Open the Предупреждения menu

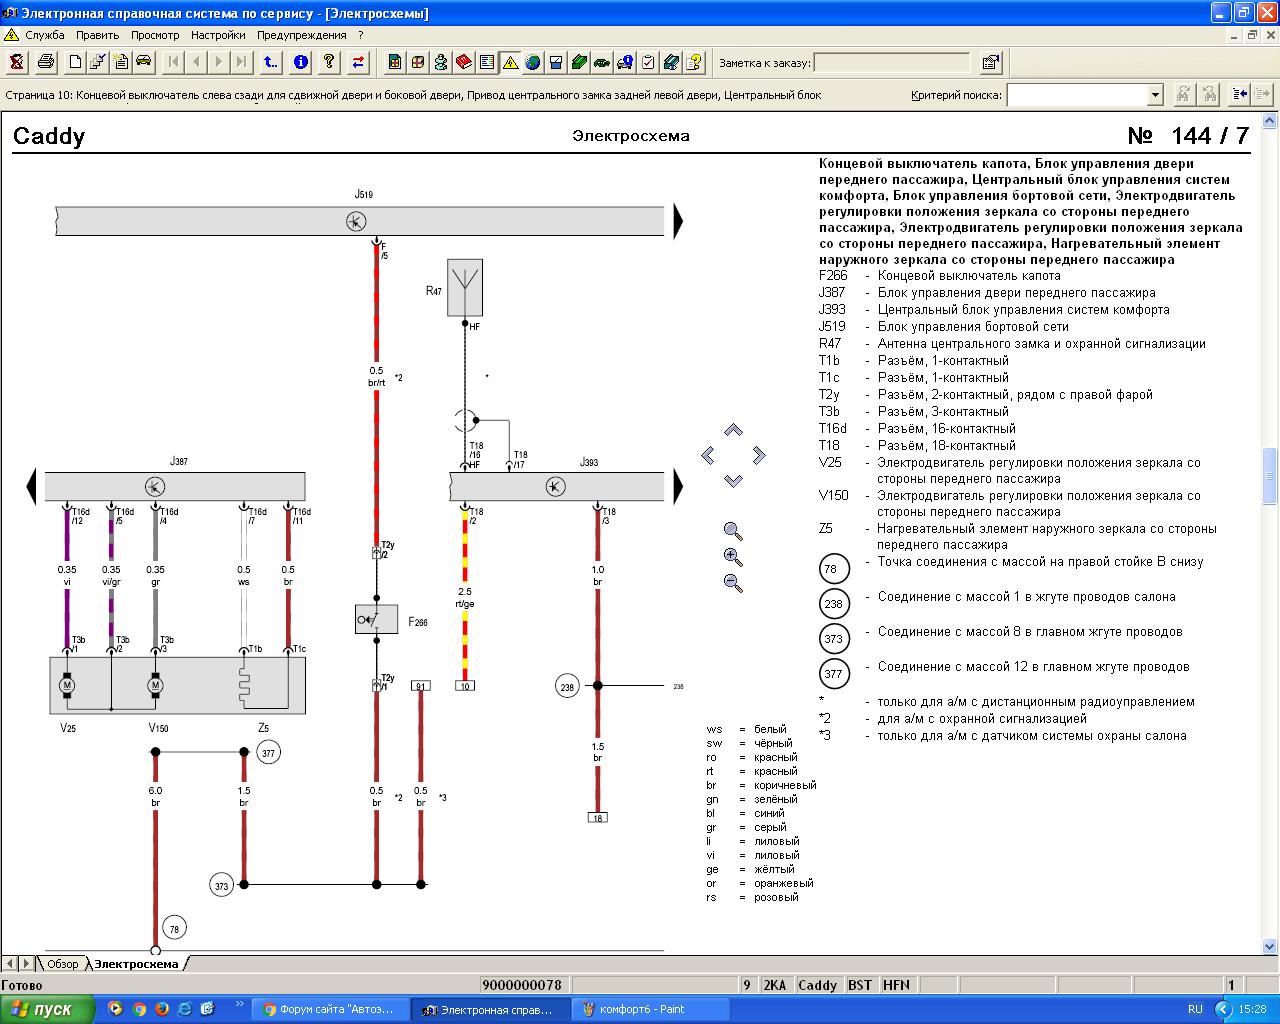coord(302,35)
